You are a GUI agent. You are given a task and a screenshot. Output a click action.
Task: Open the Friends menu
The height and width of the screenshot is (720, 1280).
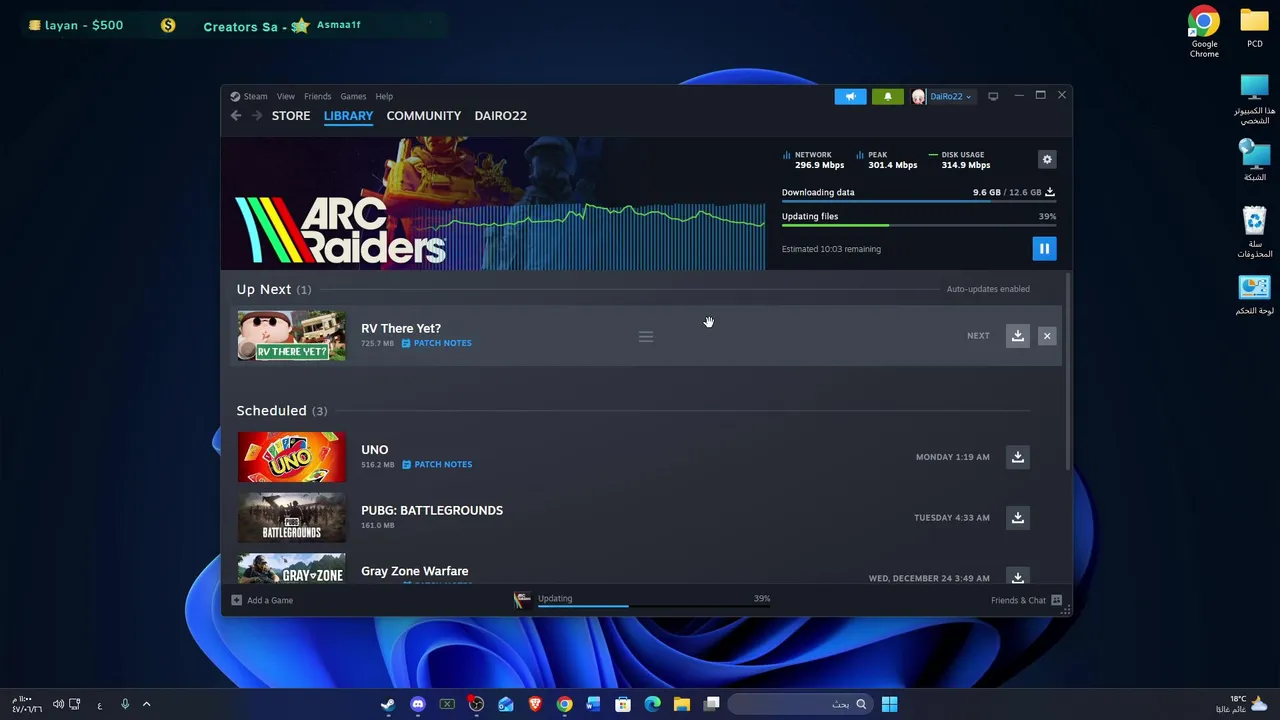pyautogui.click(x=317, y=96)
